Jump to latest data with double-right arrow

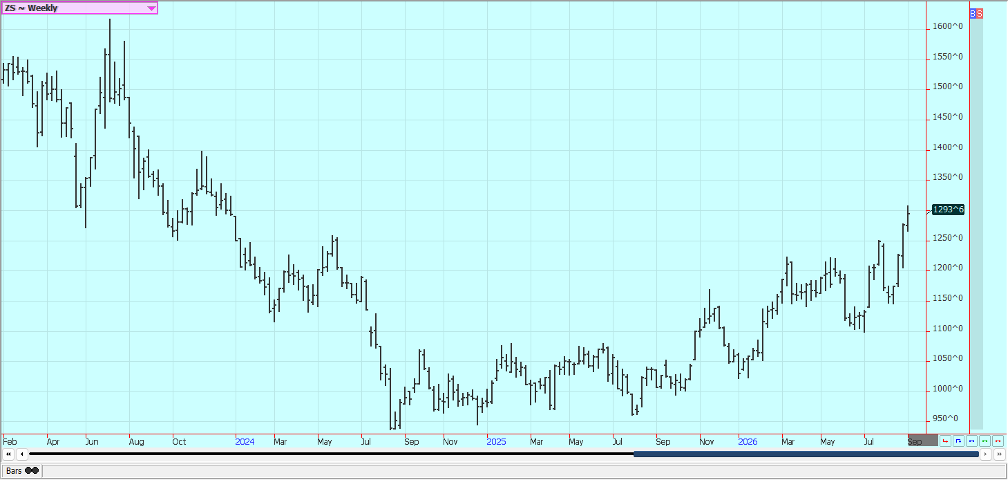[999, 454]
